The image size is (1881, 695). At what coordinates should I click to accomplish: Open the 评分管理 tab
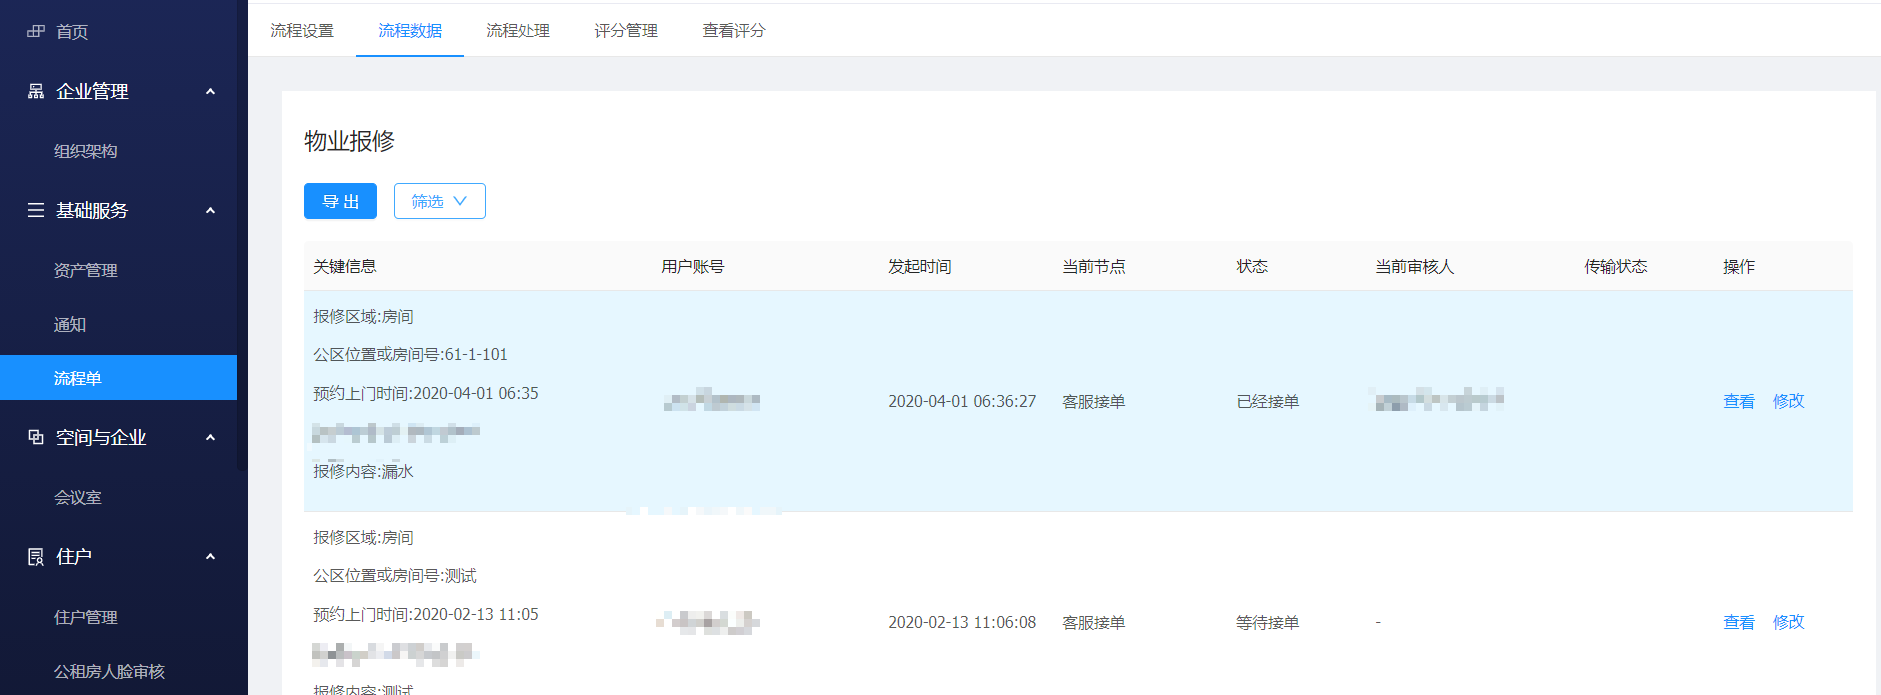[625, 31]
